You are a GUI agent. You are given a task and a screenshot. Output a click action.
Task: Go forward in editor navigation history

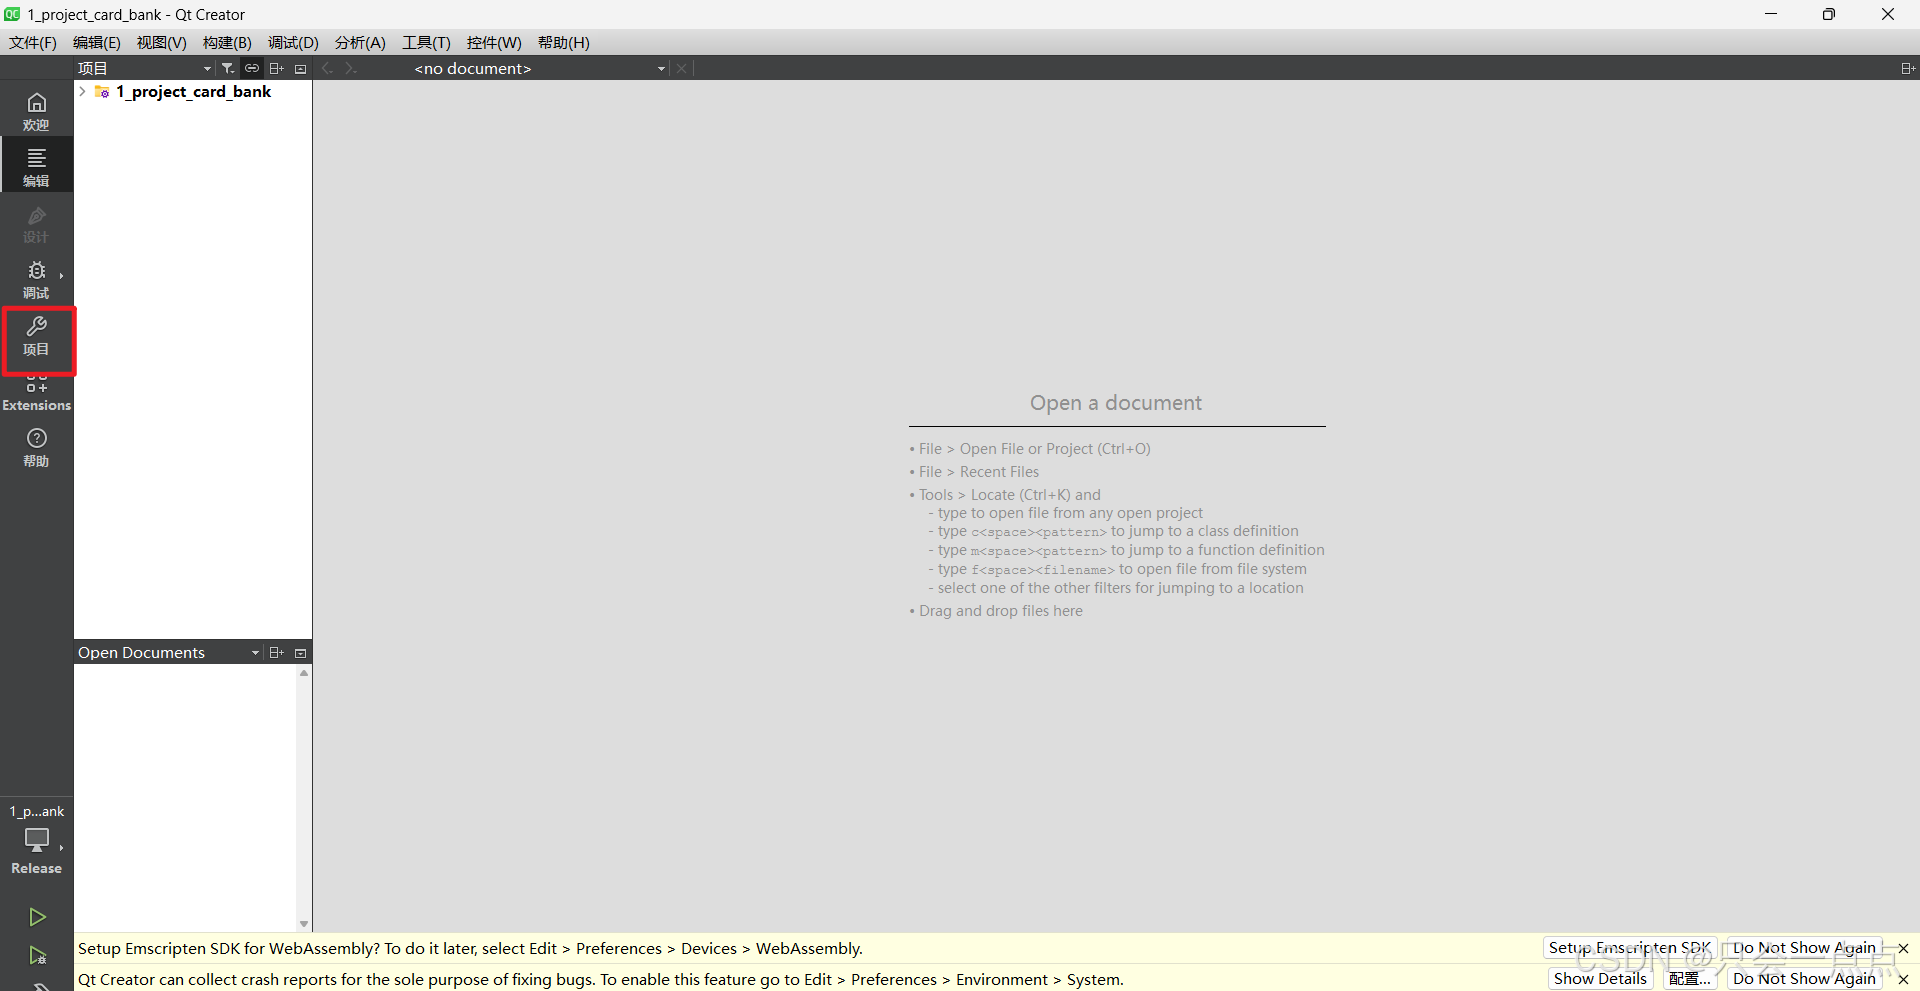[x=351, y=68]
